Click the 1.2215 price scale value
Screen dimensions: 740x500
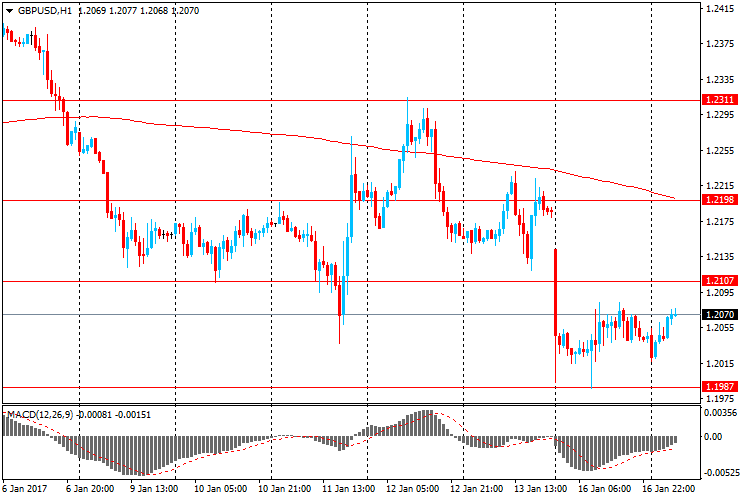(x=720, y=186)
